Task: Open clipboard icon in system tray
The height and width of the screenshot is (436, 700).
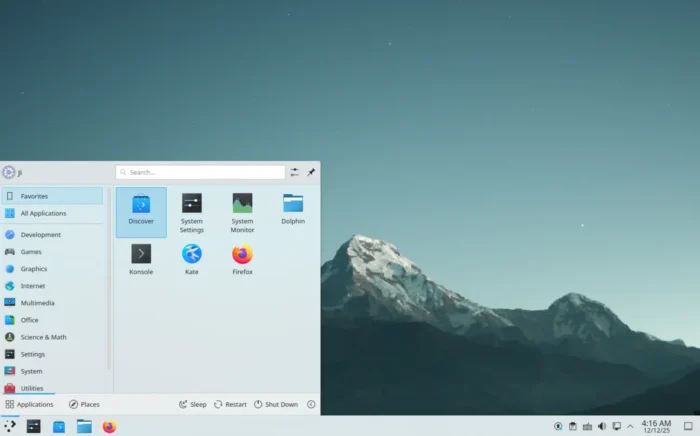Action: (x=572, y=426)
